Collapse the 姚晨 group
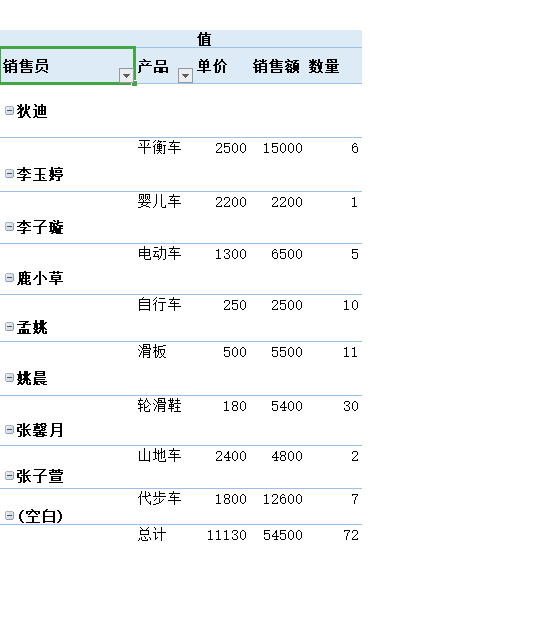This screenshot has width=557, height=631. coord(9,377)
